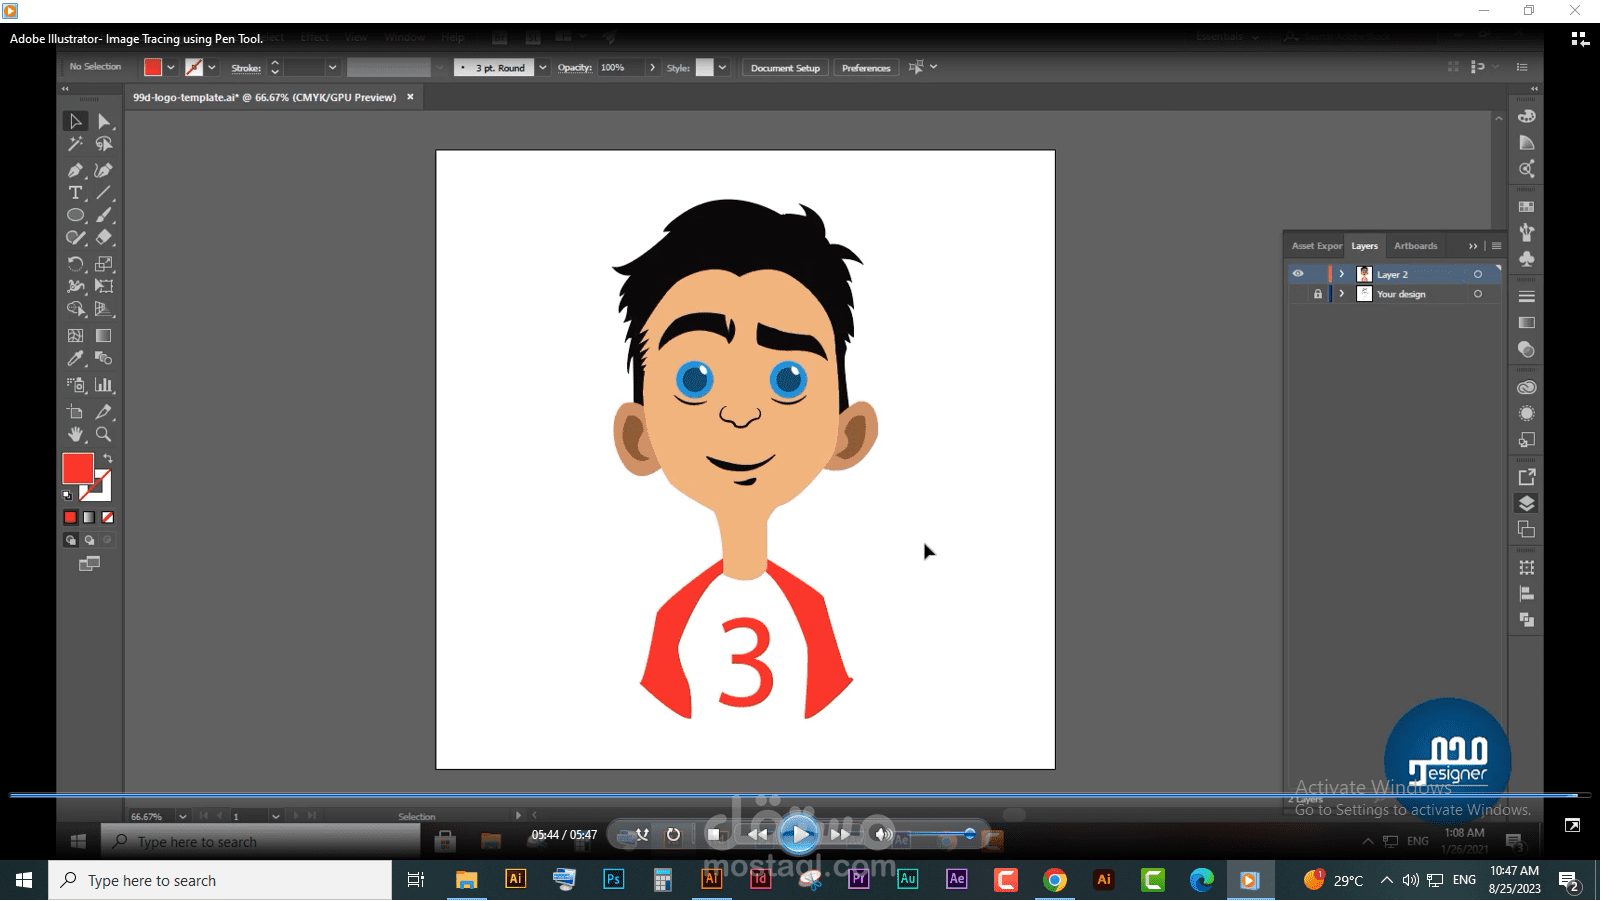Open Document Setup
This screenshot has height=901, width=1601.
pyautogui.click(x=785, y=68)
